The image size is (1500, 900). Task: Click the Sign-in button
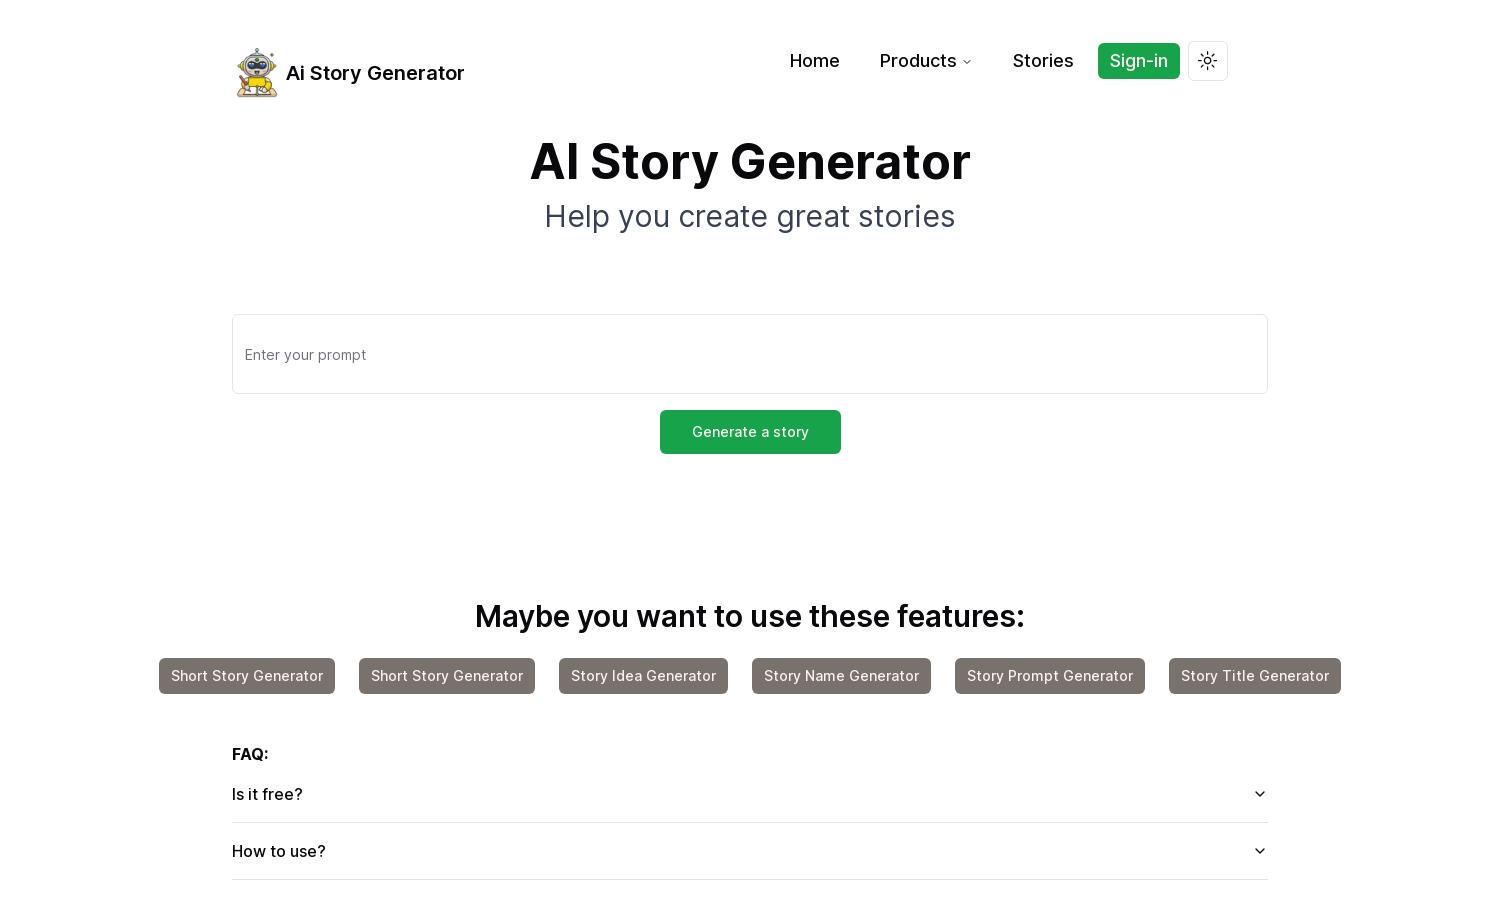[1138, 61]
